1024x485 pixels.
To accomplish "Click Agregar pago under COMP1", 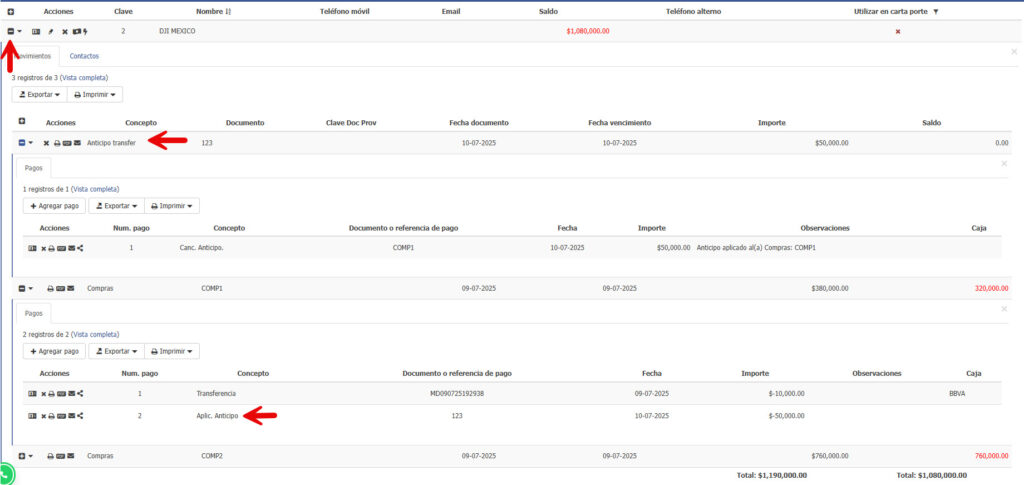I will 55,351.
